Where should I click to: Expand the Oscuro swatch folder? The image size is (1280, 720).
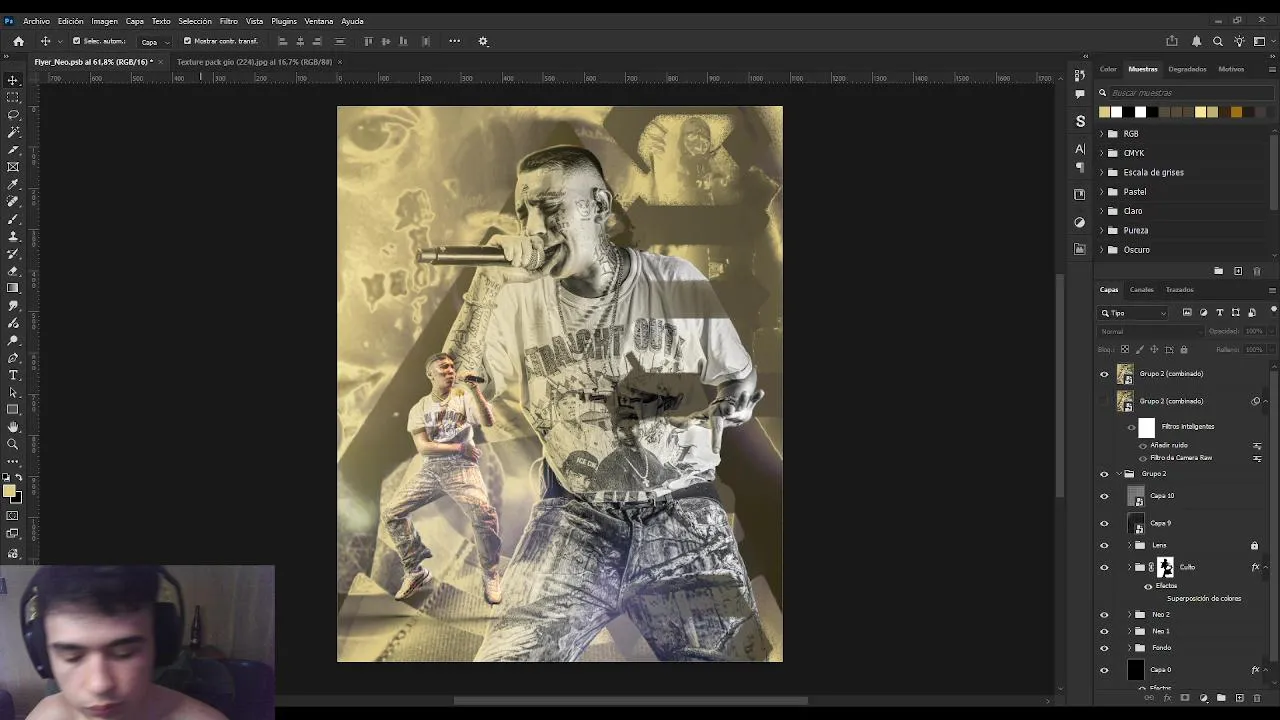[1102, 249]
